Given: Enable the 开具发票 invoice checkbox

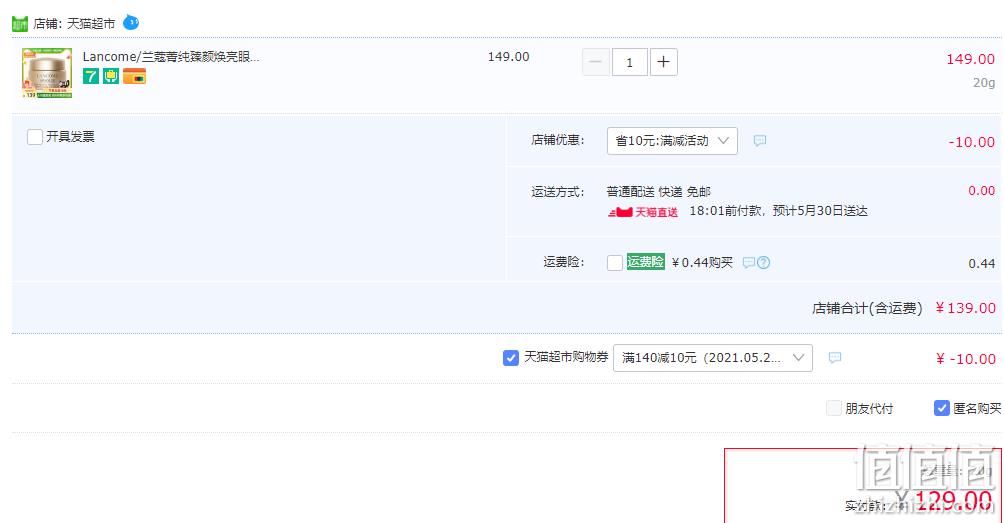Looking at the screenshot, I should coord(35,136).
